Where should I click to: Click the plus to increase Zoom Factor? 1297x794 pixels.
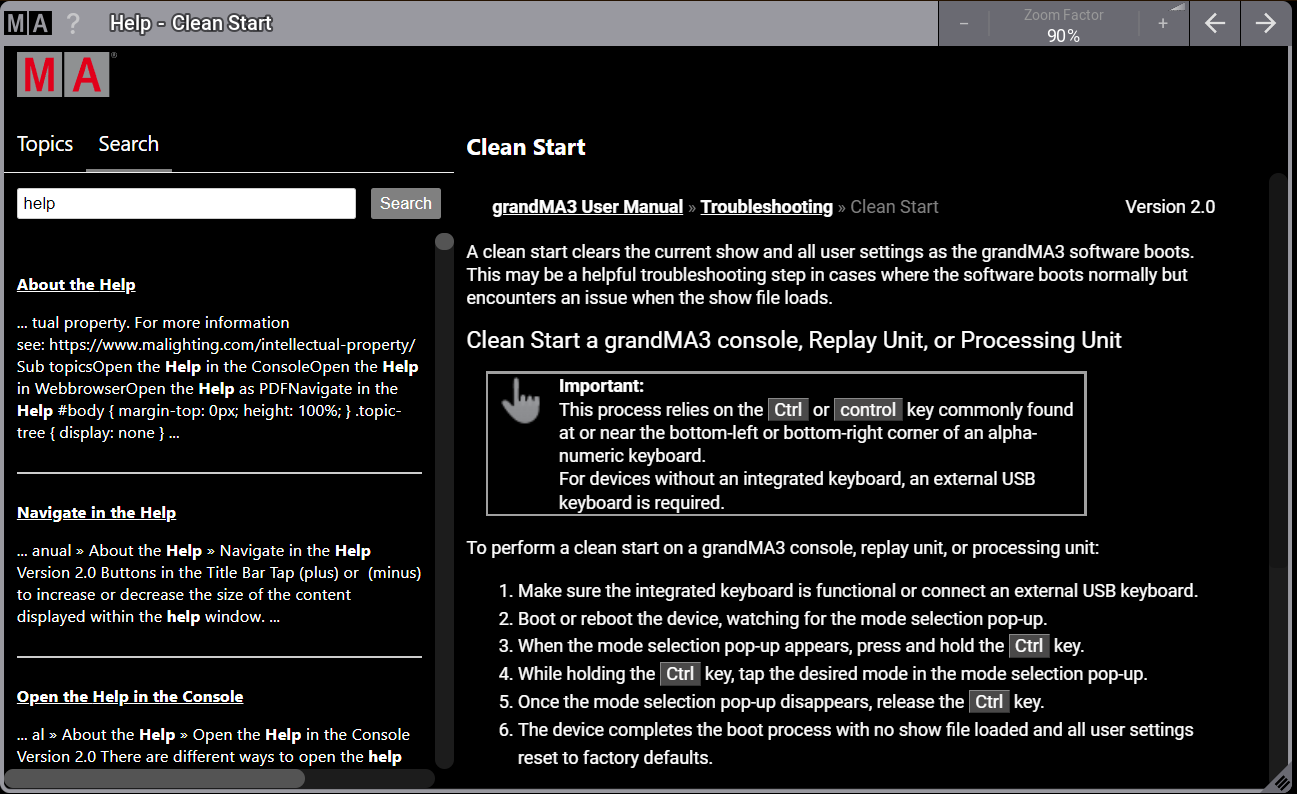click(1163, 22)
